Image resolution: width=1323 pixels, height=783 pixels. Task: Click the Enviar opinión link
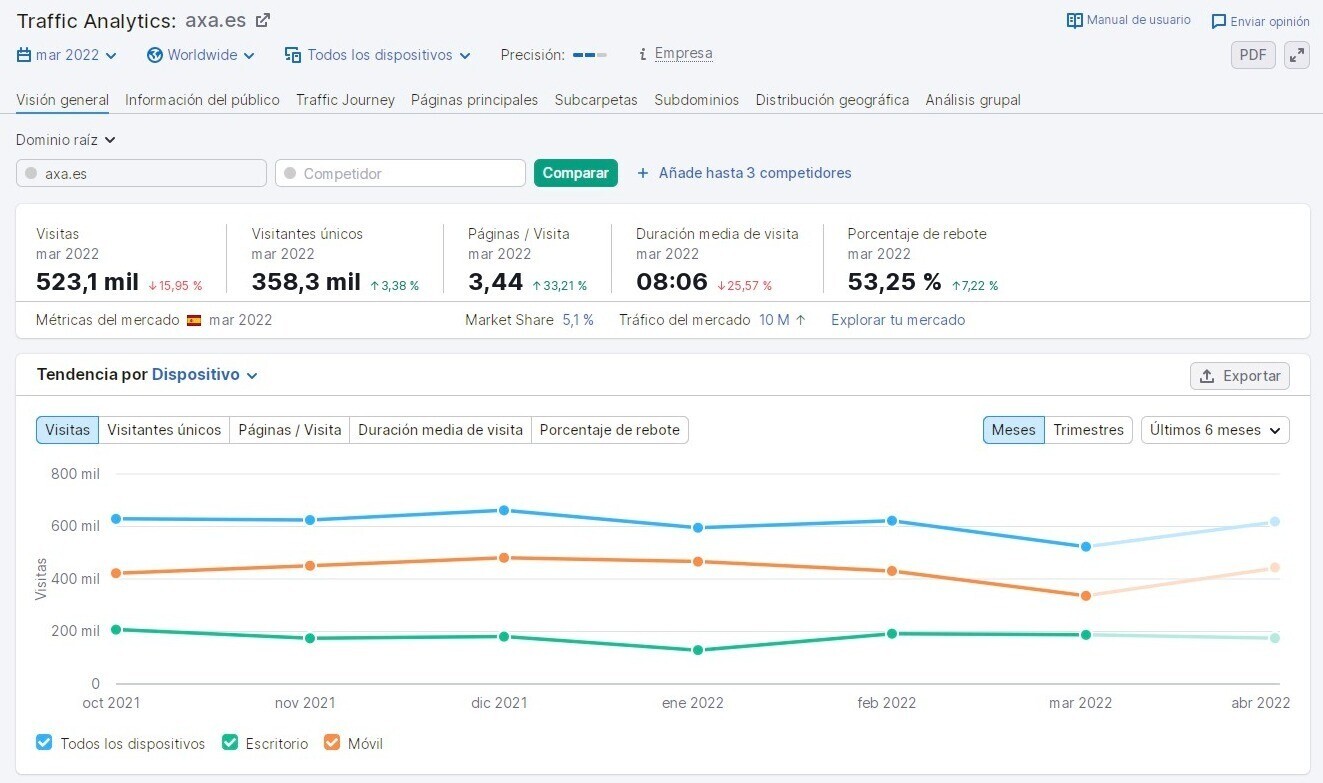click(x=1270, y=21)
